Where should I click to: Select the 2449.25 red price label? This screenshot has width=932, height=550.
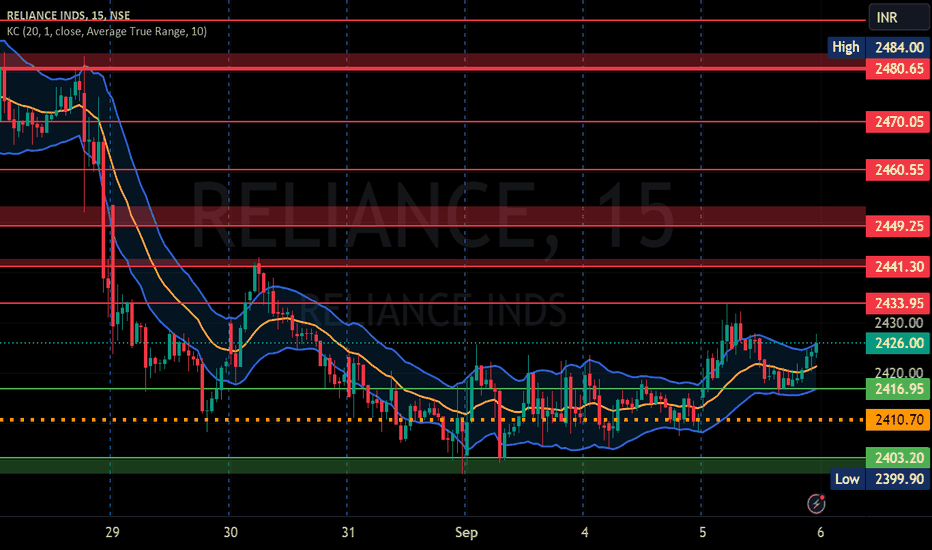tap(899, 226)
